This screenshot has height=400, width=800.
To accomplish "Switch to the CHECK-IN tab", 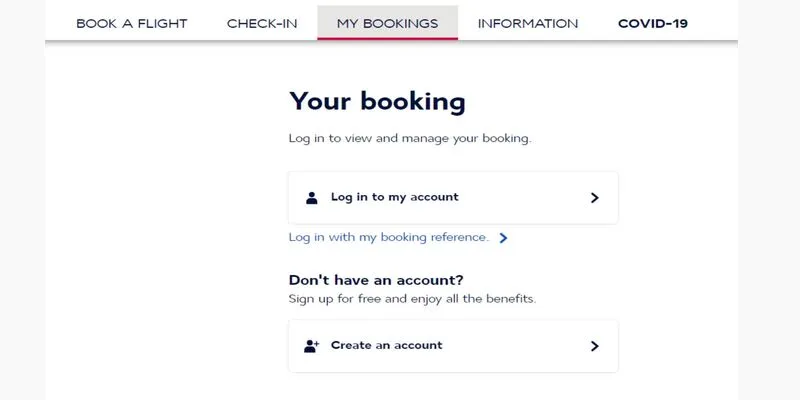I will click(262, 23).
